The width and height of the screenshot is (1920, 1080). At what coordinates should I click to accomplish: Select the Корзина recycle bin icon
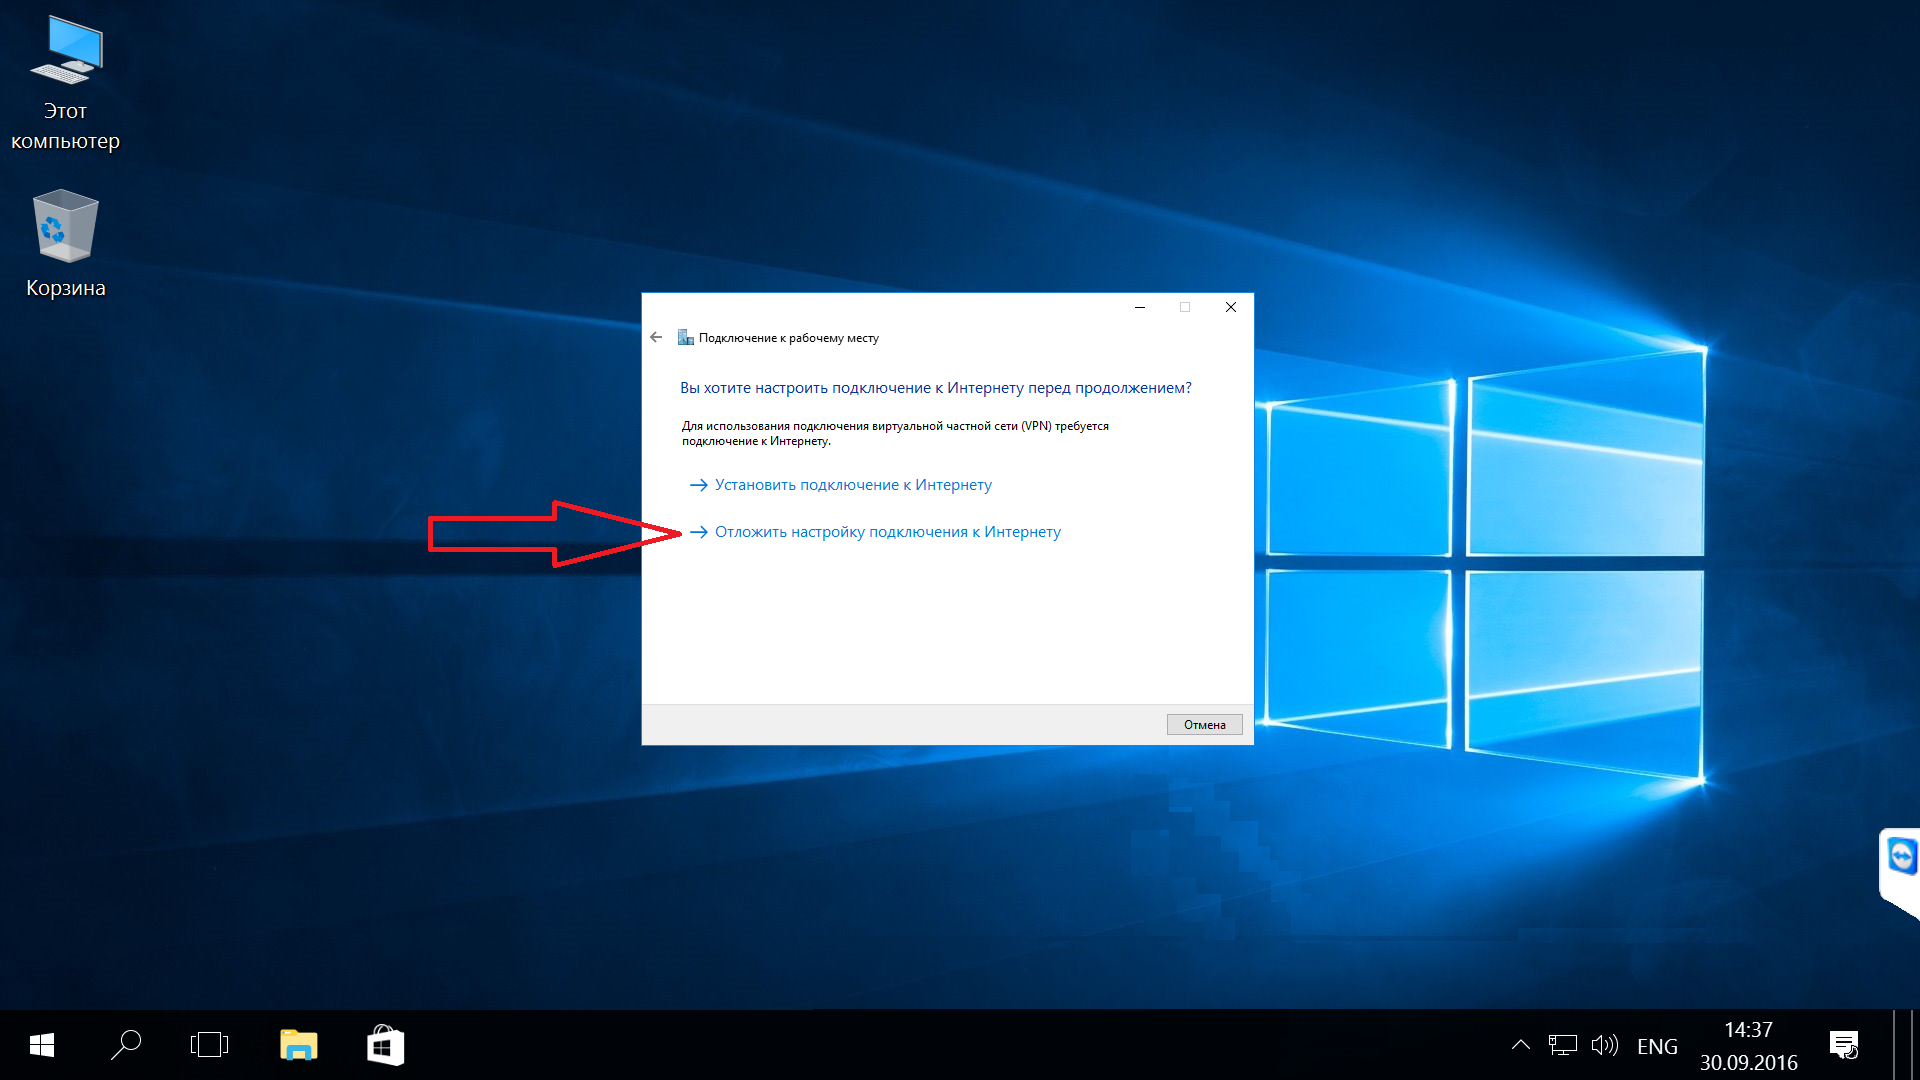(x=65, y=244)
